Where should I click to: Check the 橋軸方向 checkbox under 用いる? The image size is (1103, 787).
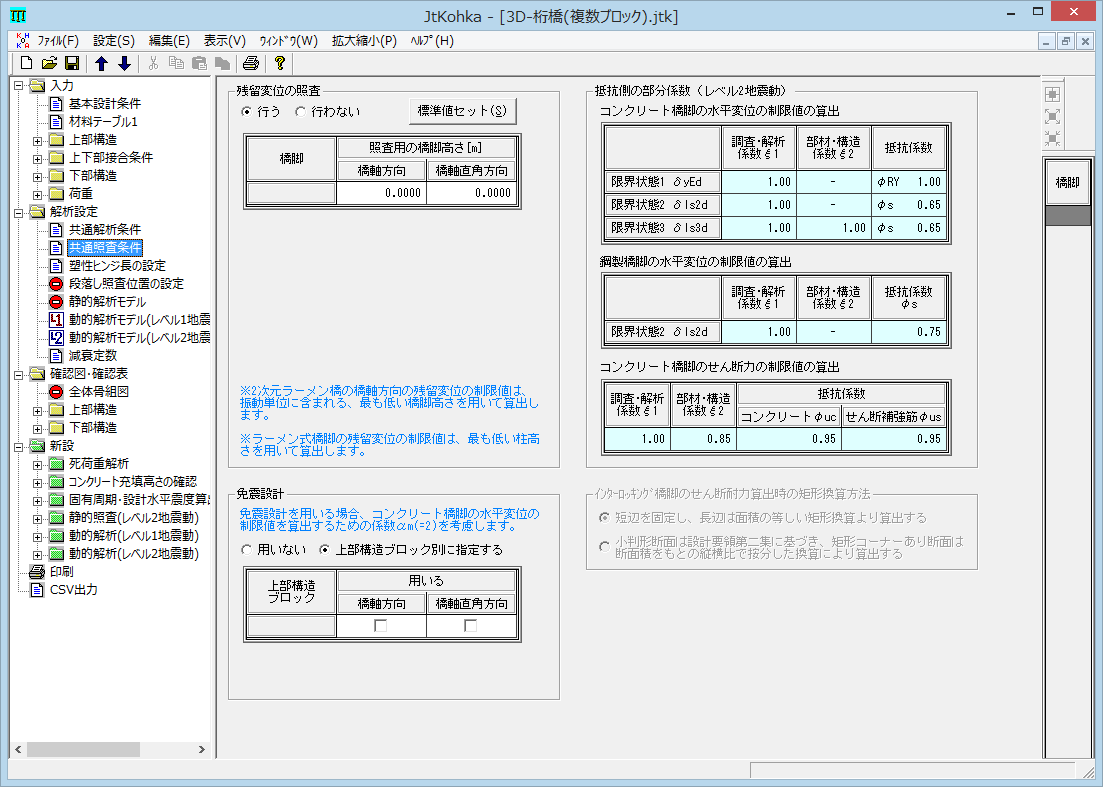point(381,626)
